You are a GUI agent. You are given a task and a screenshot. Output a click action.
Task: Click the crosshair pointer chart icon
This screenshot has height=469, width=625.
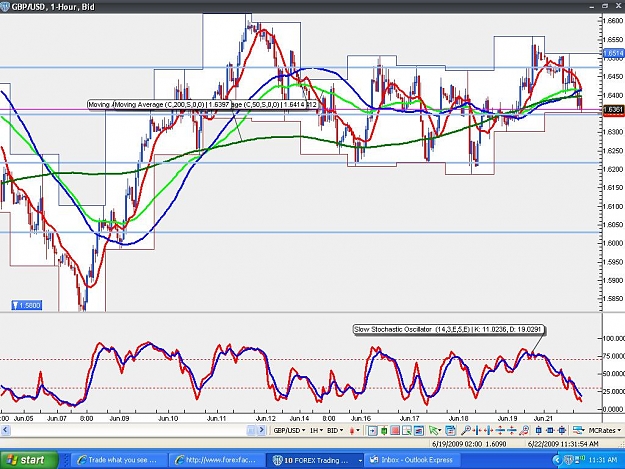407,430
